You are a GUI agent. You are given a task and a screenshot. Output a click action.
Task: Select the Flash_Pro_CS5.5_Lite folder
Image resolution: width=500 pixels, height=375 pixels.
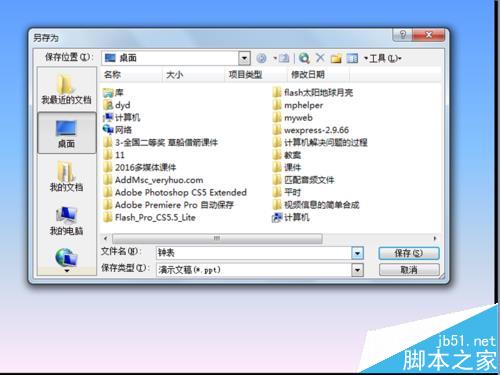tap(150, 217)
